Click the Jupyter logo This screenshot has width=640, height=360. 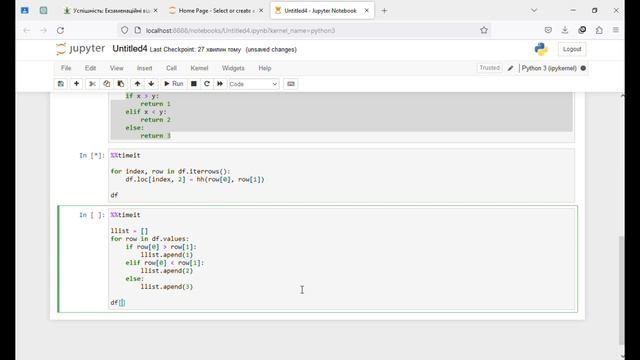click(80, 49)
